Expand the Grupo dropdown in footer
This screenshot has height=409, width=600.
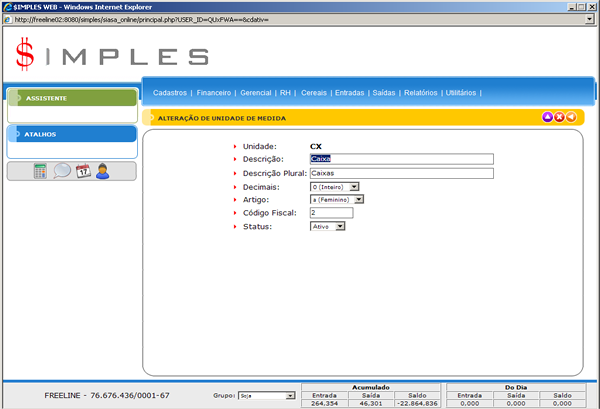291,396
